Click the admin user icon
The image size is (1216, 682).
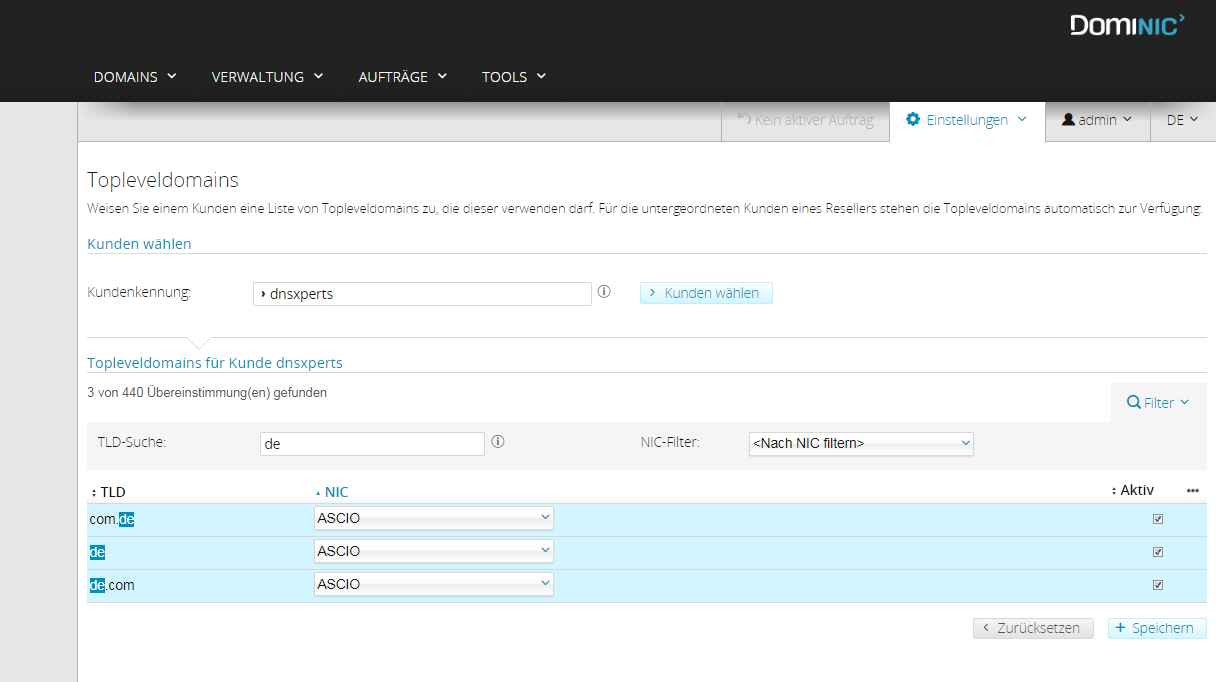[1068, 119]
